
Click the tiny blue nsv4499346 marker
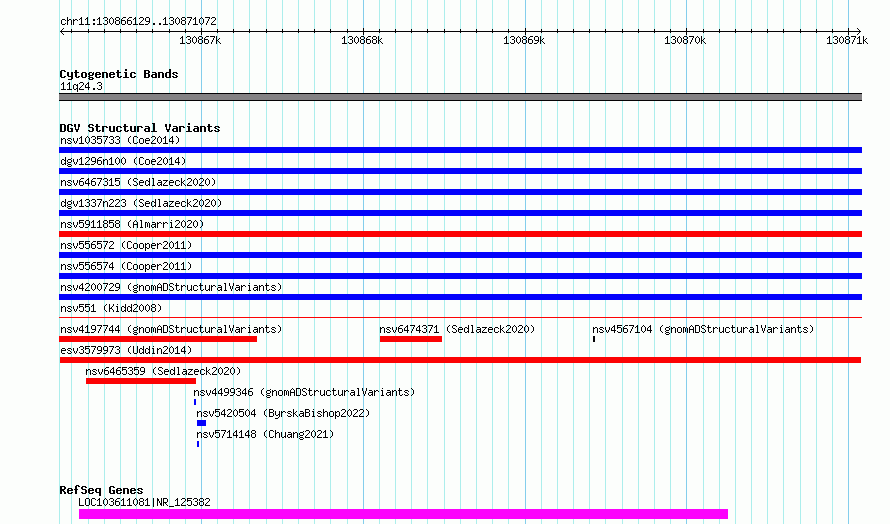coord(195,402)
